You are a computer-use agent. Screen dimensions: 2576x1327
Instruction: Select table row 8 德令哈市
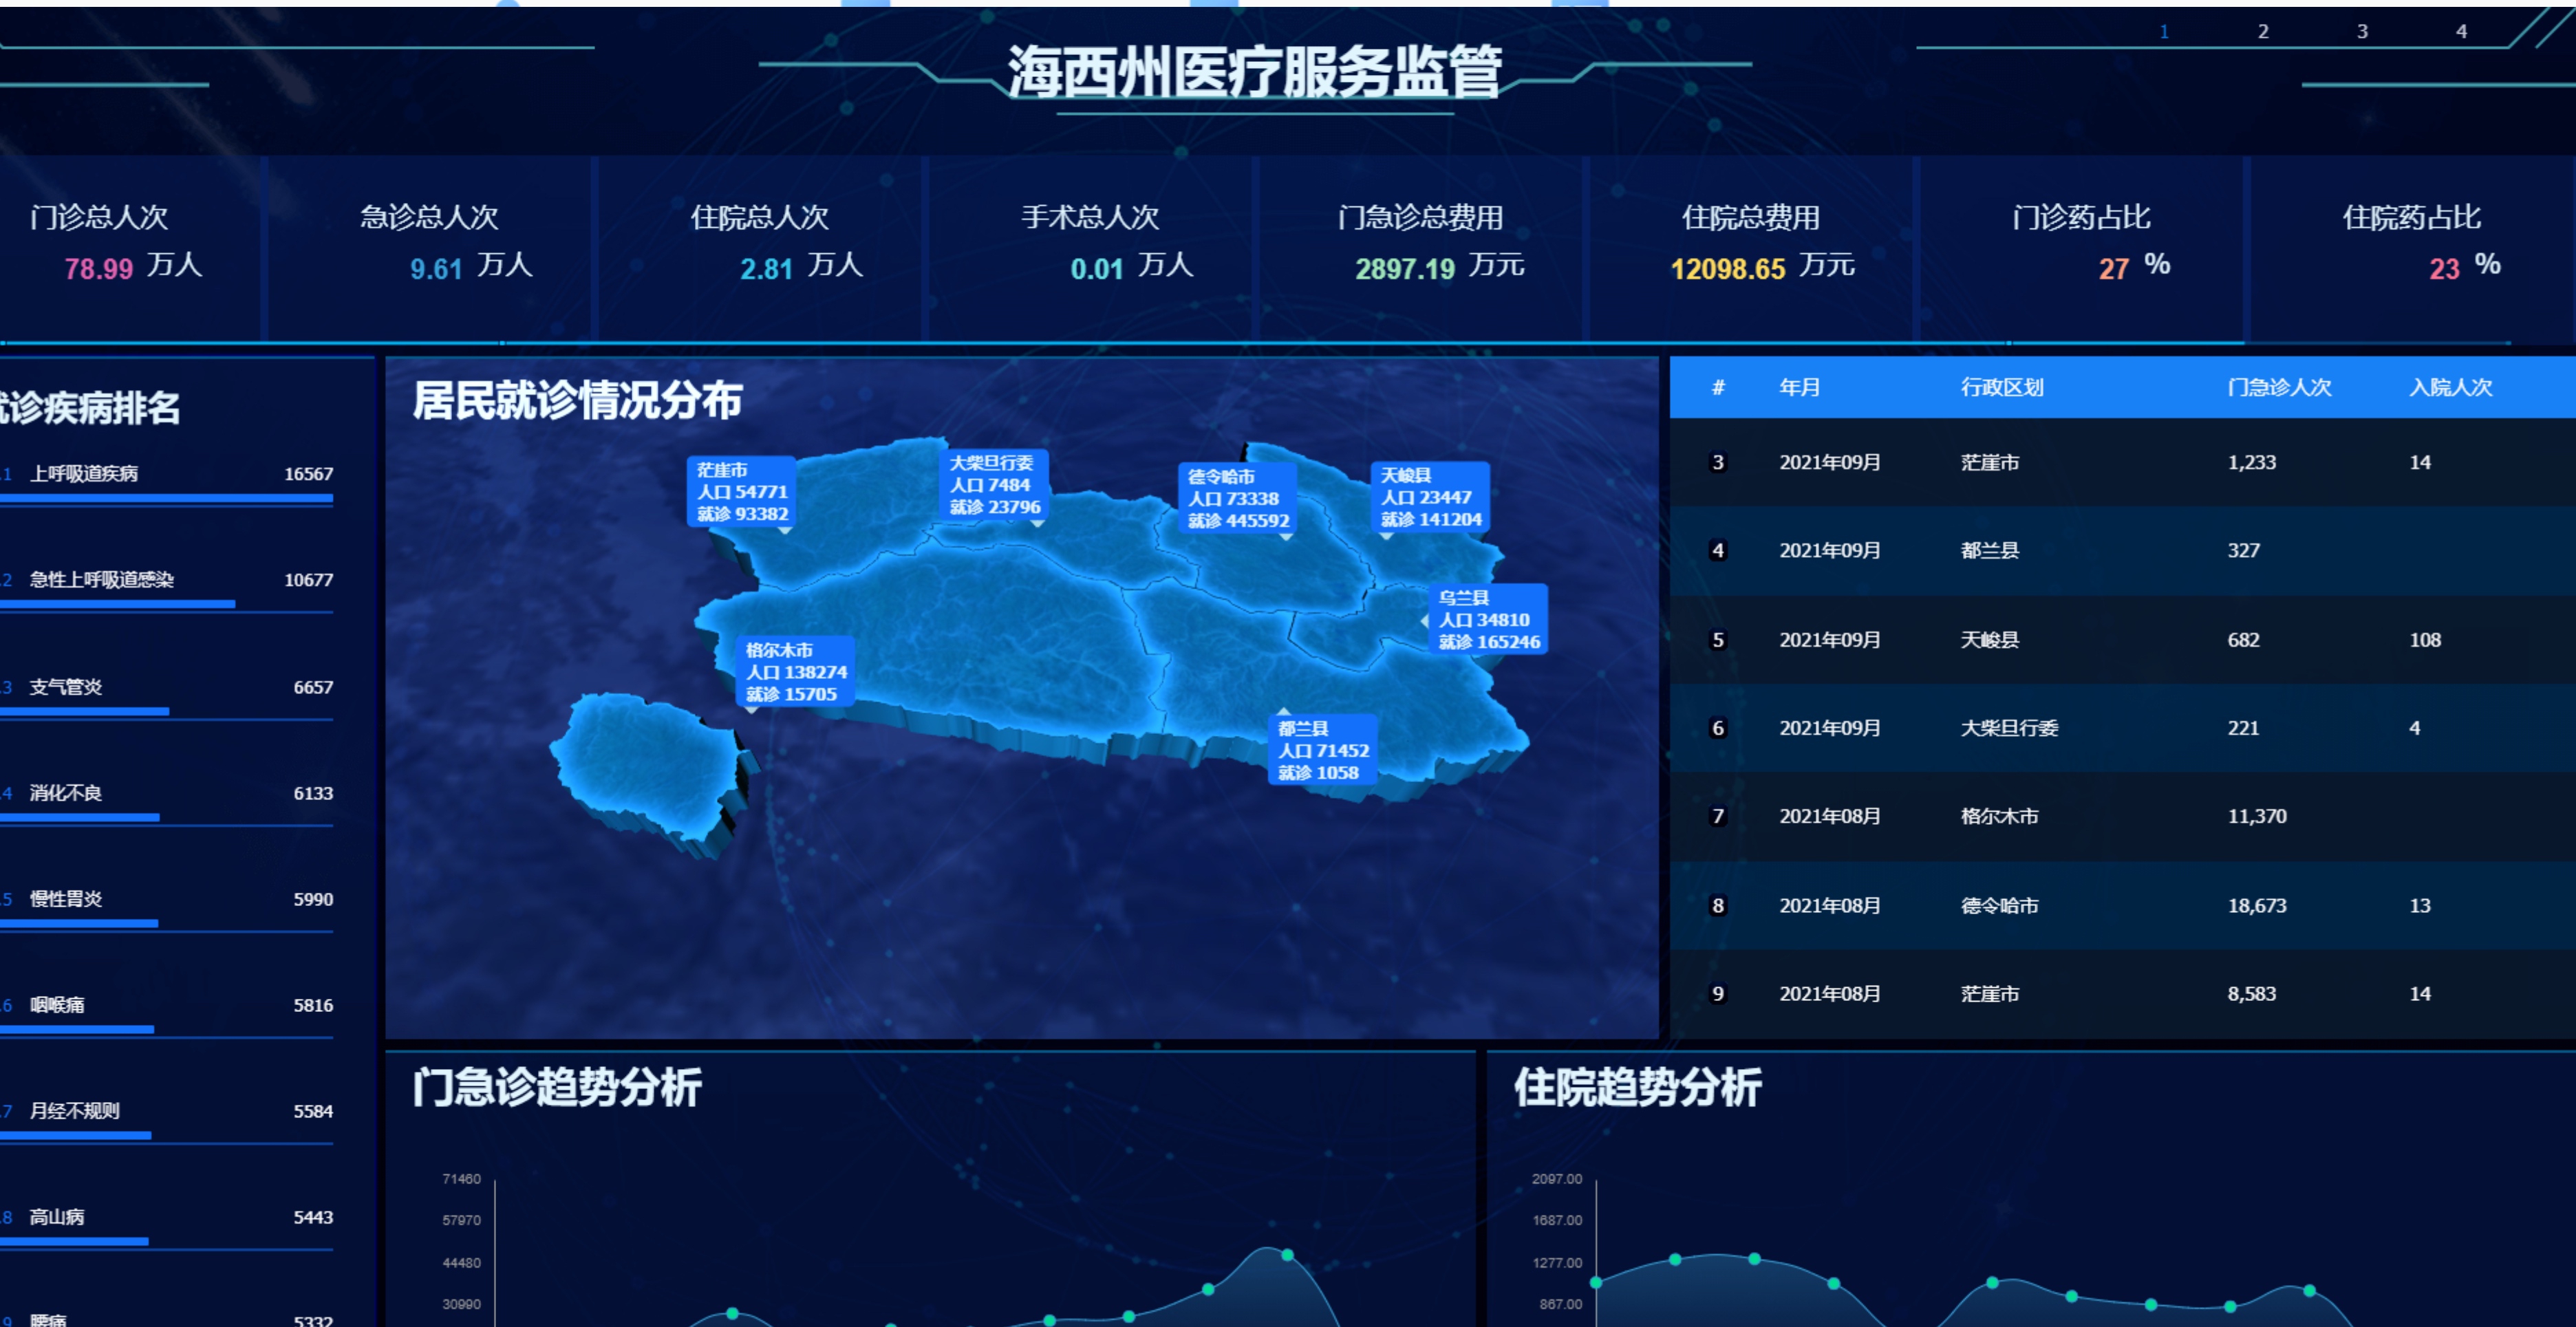tap(2122, 905)
